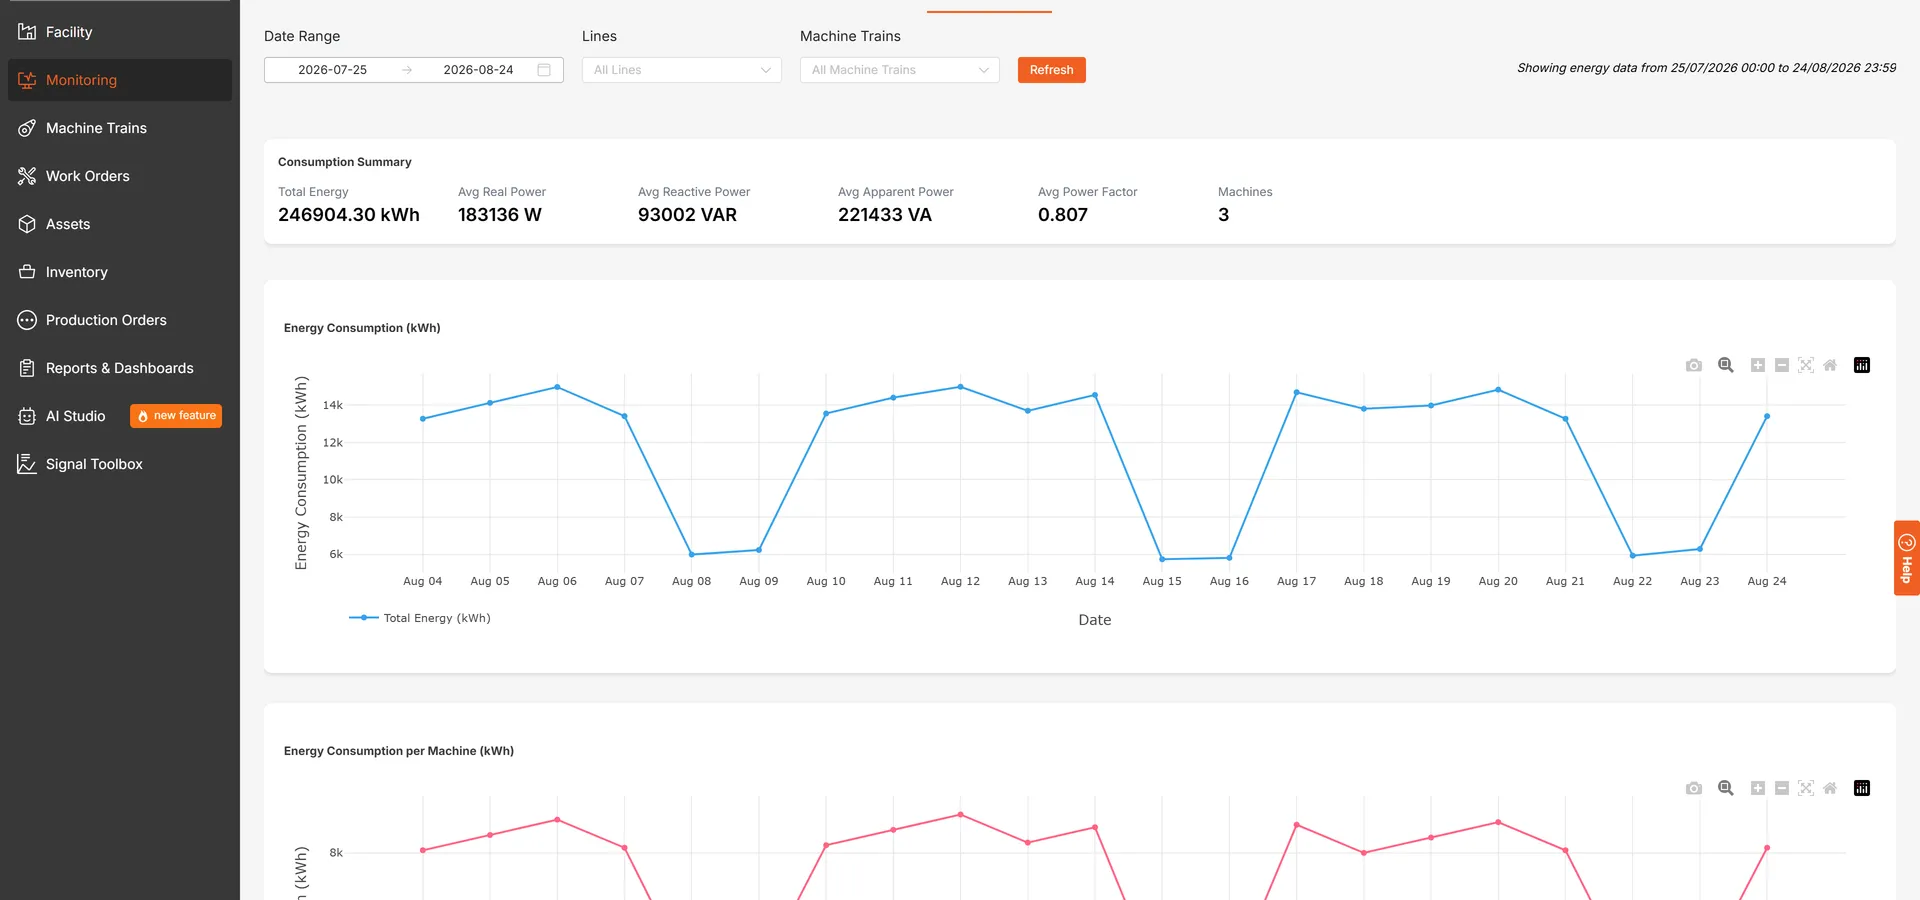The image size is (1920, 900).
Task: Edit the start date 2026-07-25 field
Action: [333, 70]
